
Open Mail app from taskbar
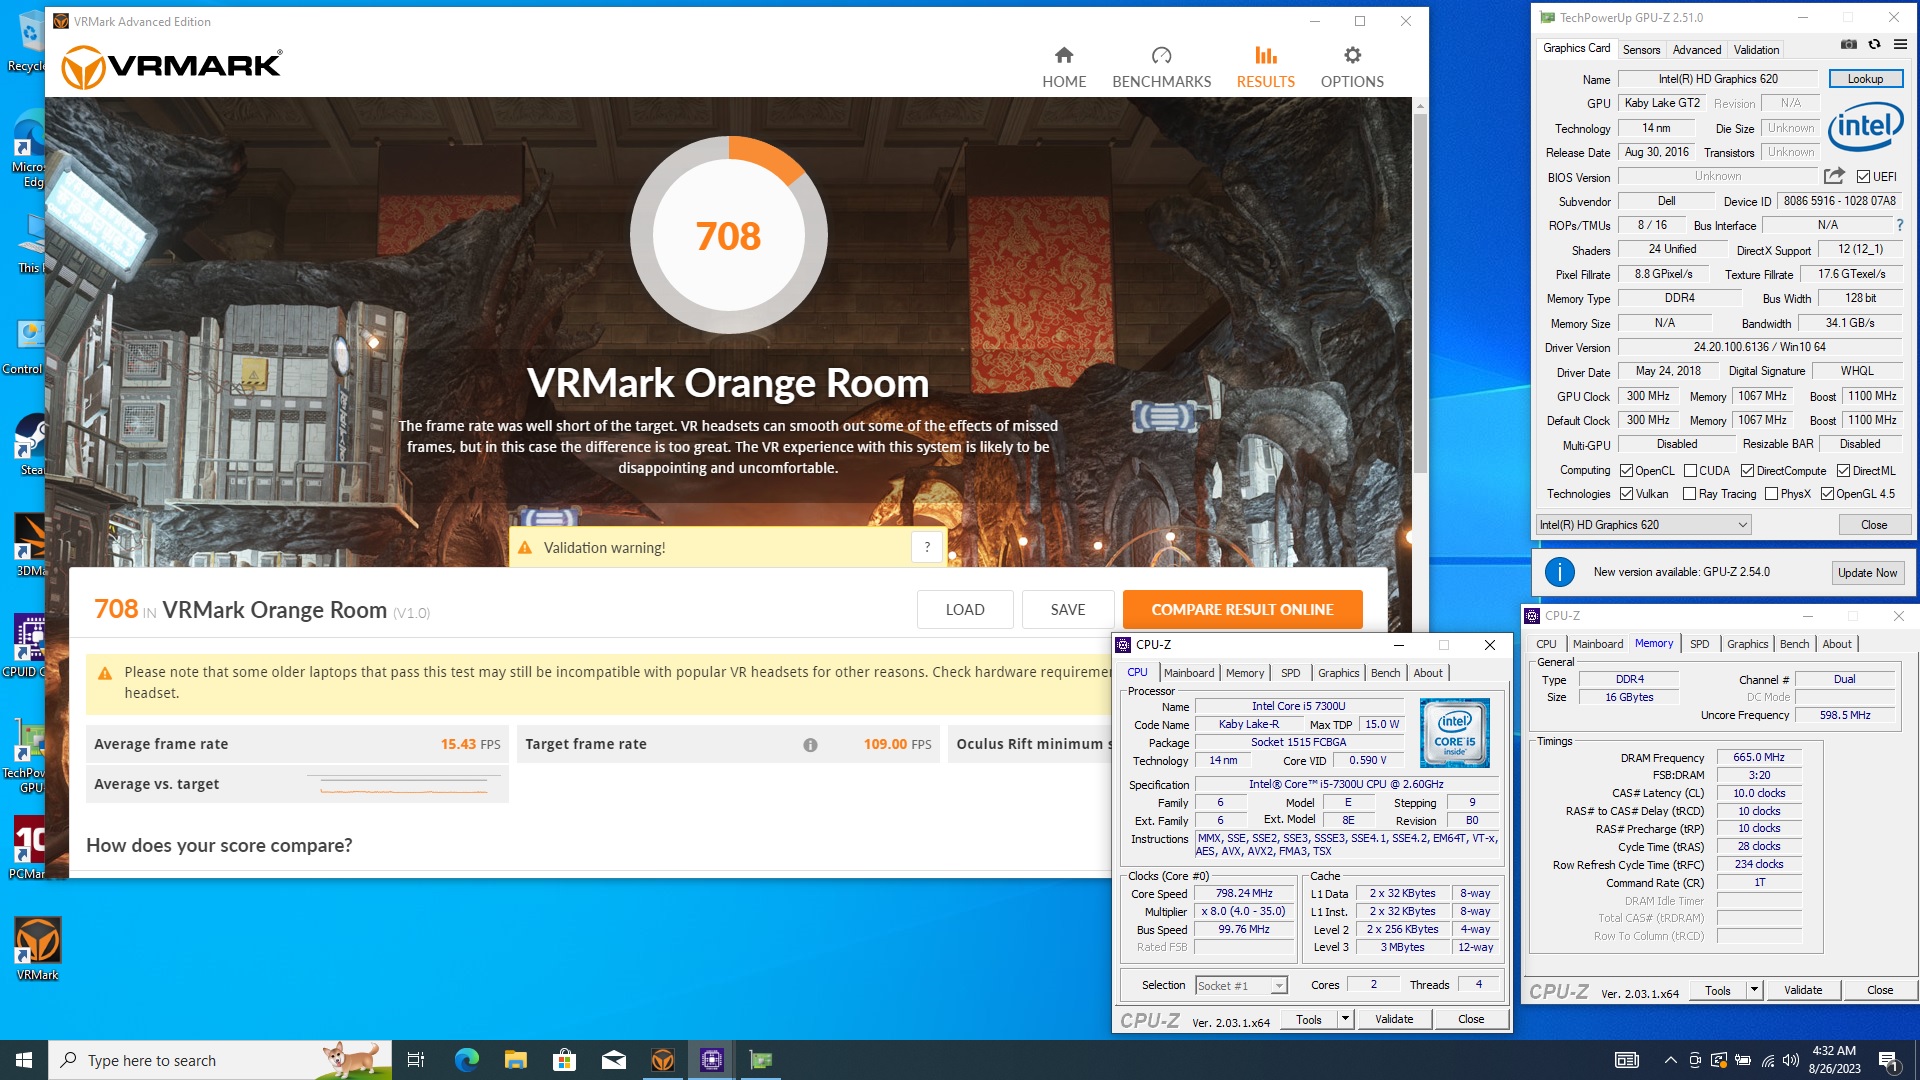pos(613,1060)
